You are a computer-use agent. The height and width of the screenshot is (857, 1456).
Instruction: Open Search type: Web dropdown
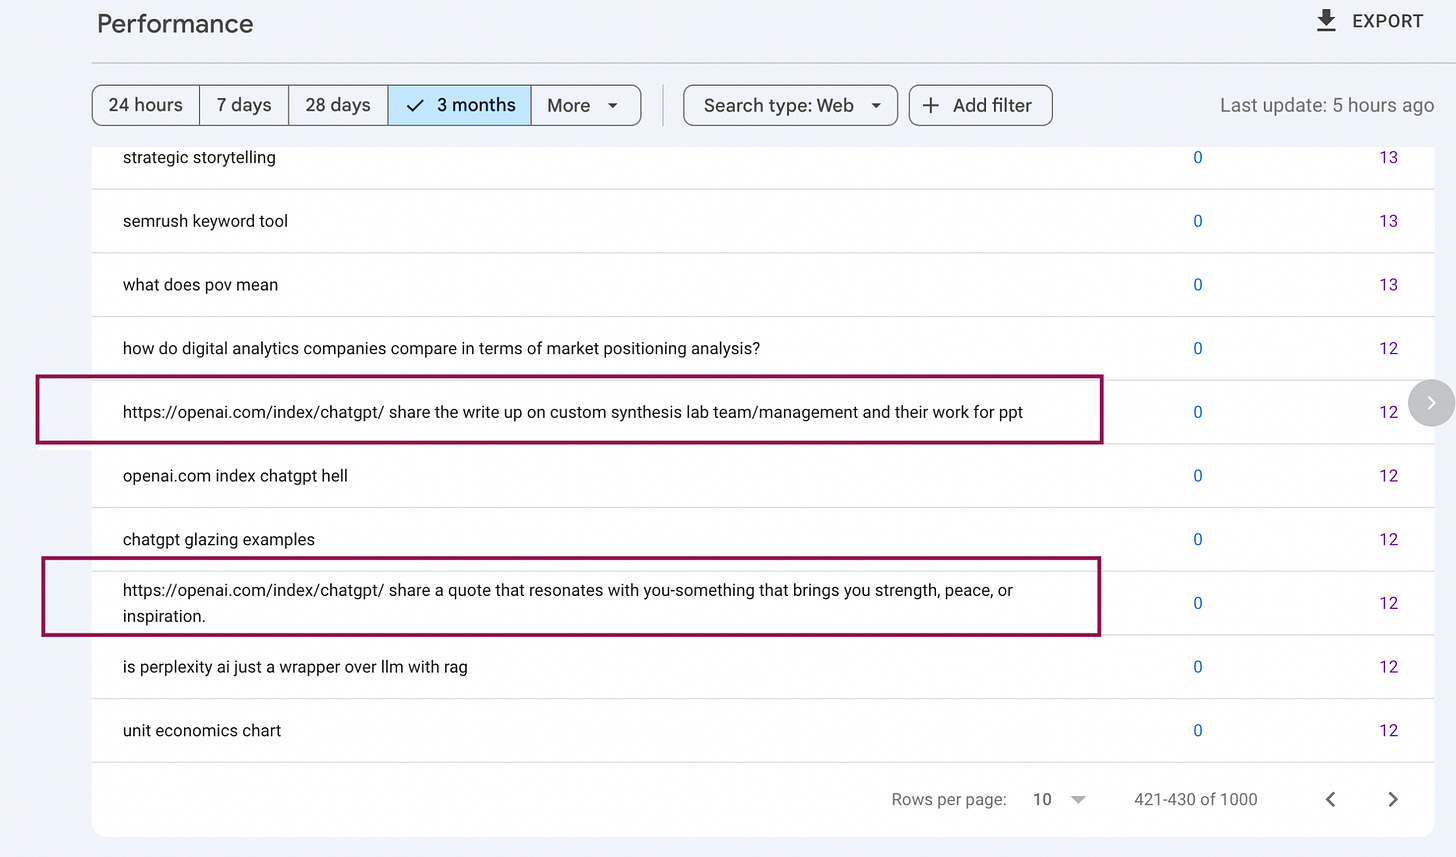790,105
